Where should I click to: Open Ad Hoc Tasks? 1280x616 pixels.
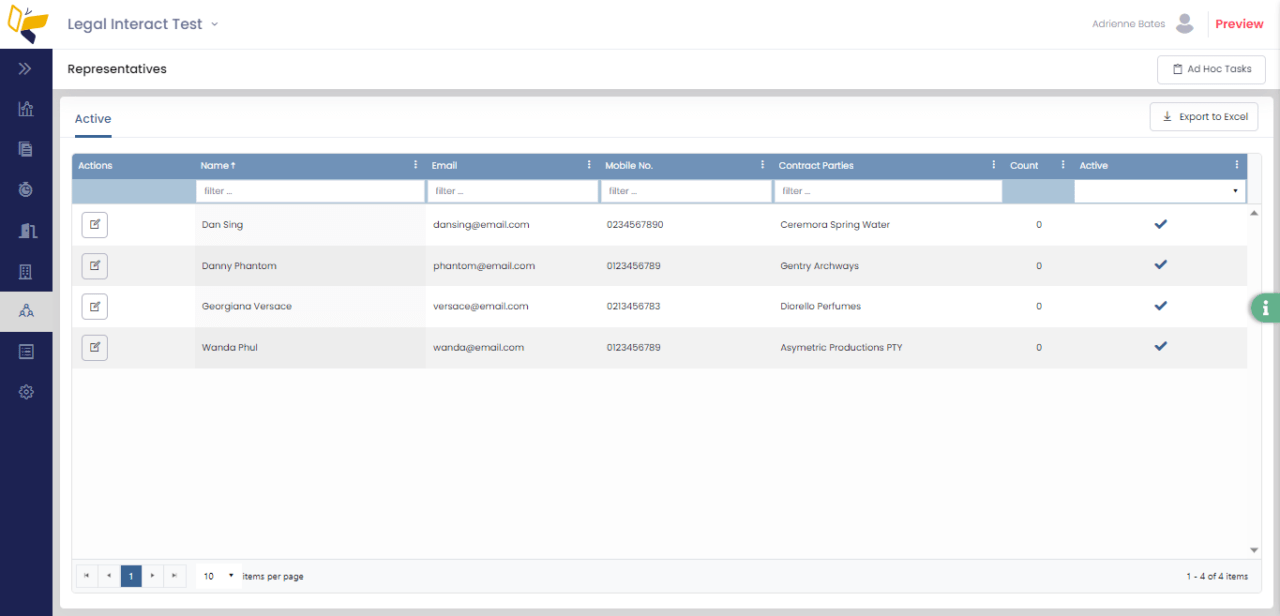click(x=1211, y=69)
